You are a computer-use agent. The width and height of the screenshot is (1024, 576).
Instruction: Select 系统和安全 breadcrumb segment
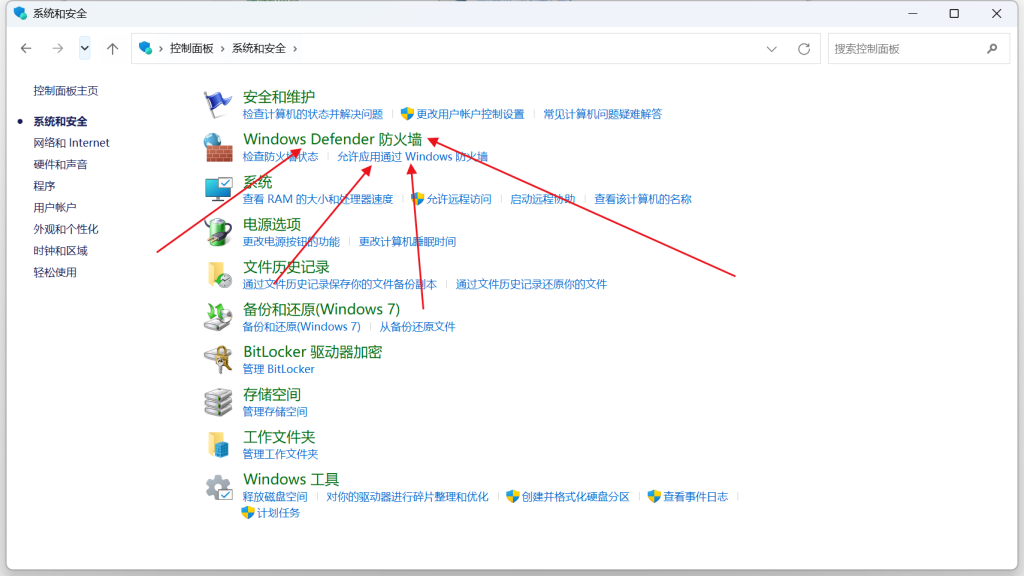[x=259, y=48]
